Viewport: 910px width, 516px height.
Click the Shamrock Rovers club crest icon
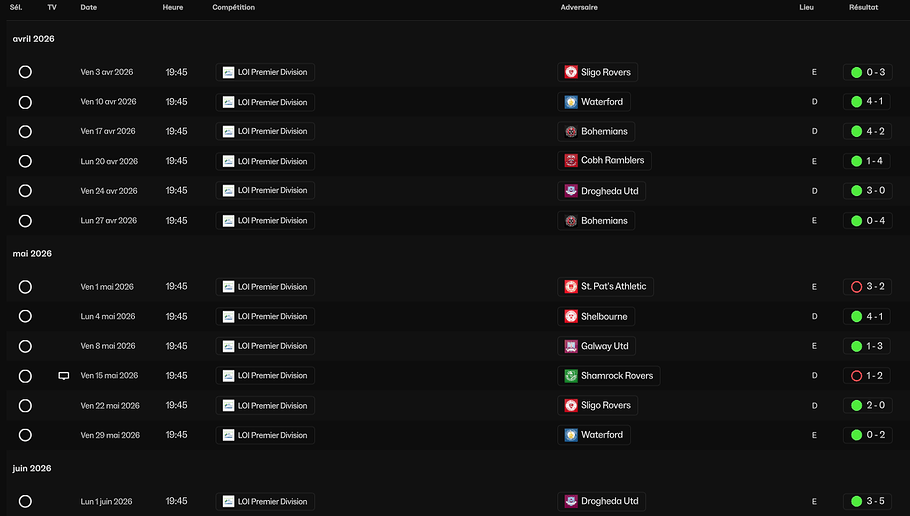571,376
